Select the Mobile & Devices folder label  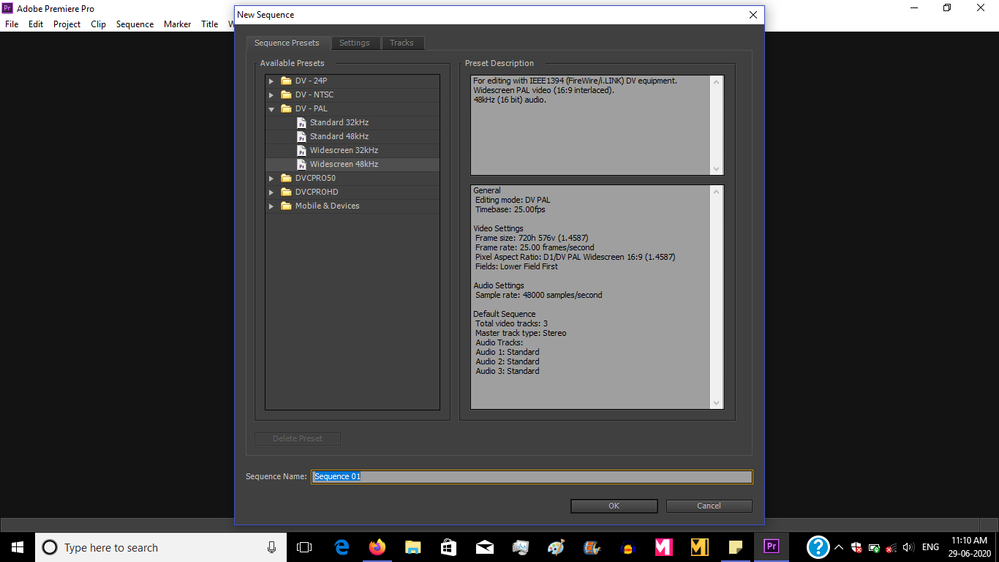click(327, 206)
